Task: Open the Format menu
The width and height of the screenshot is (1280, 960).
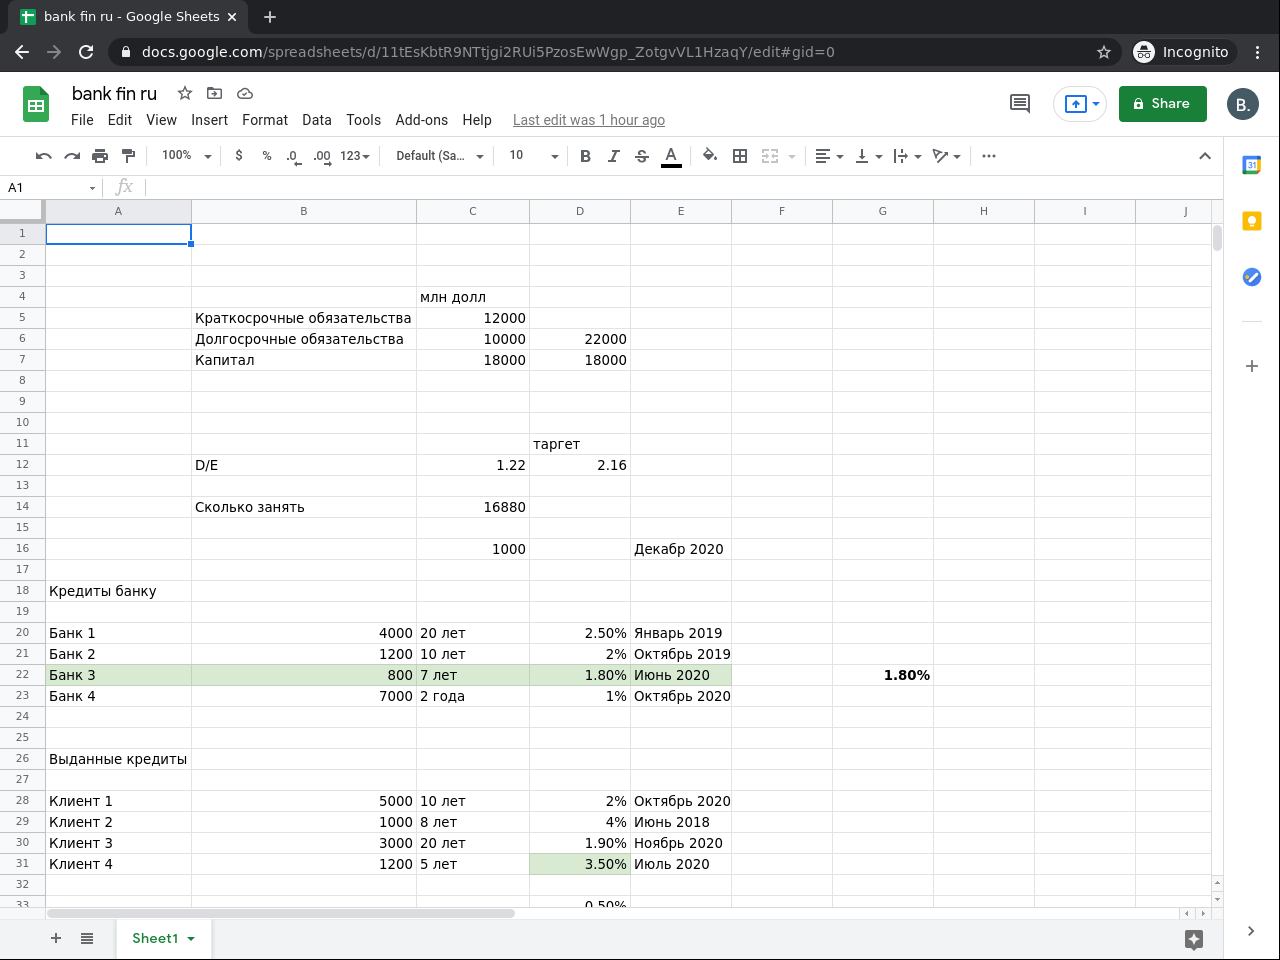Action: tap(264, 120)
